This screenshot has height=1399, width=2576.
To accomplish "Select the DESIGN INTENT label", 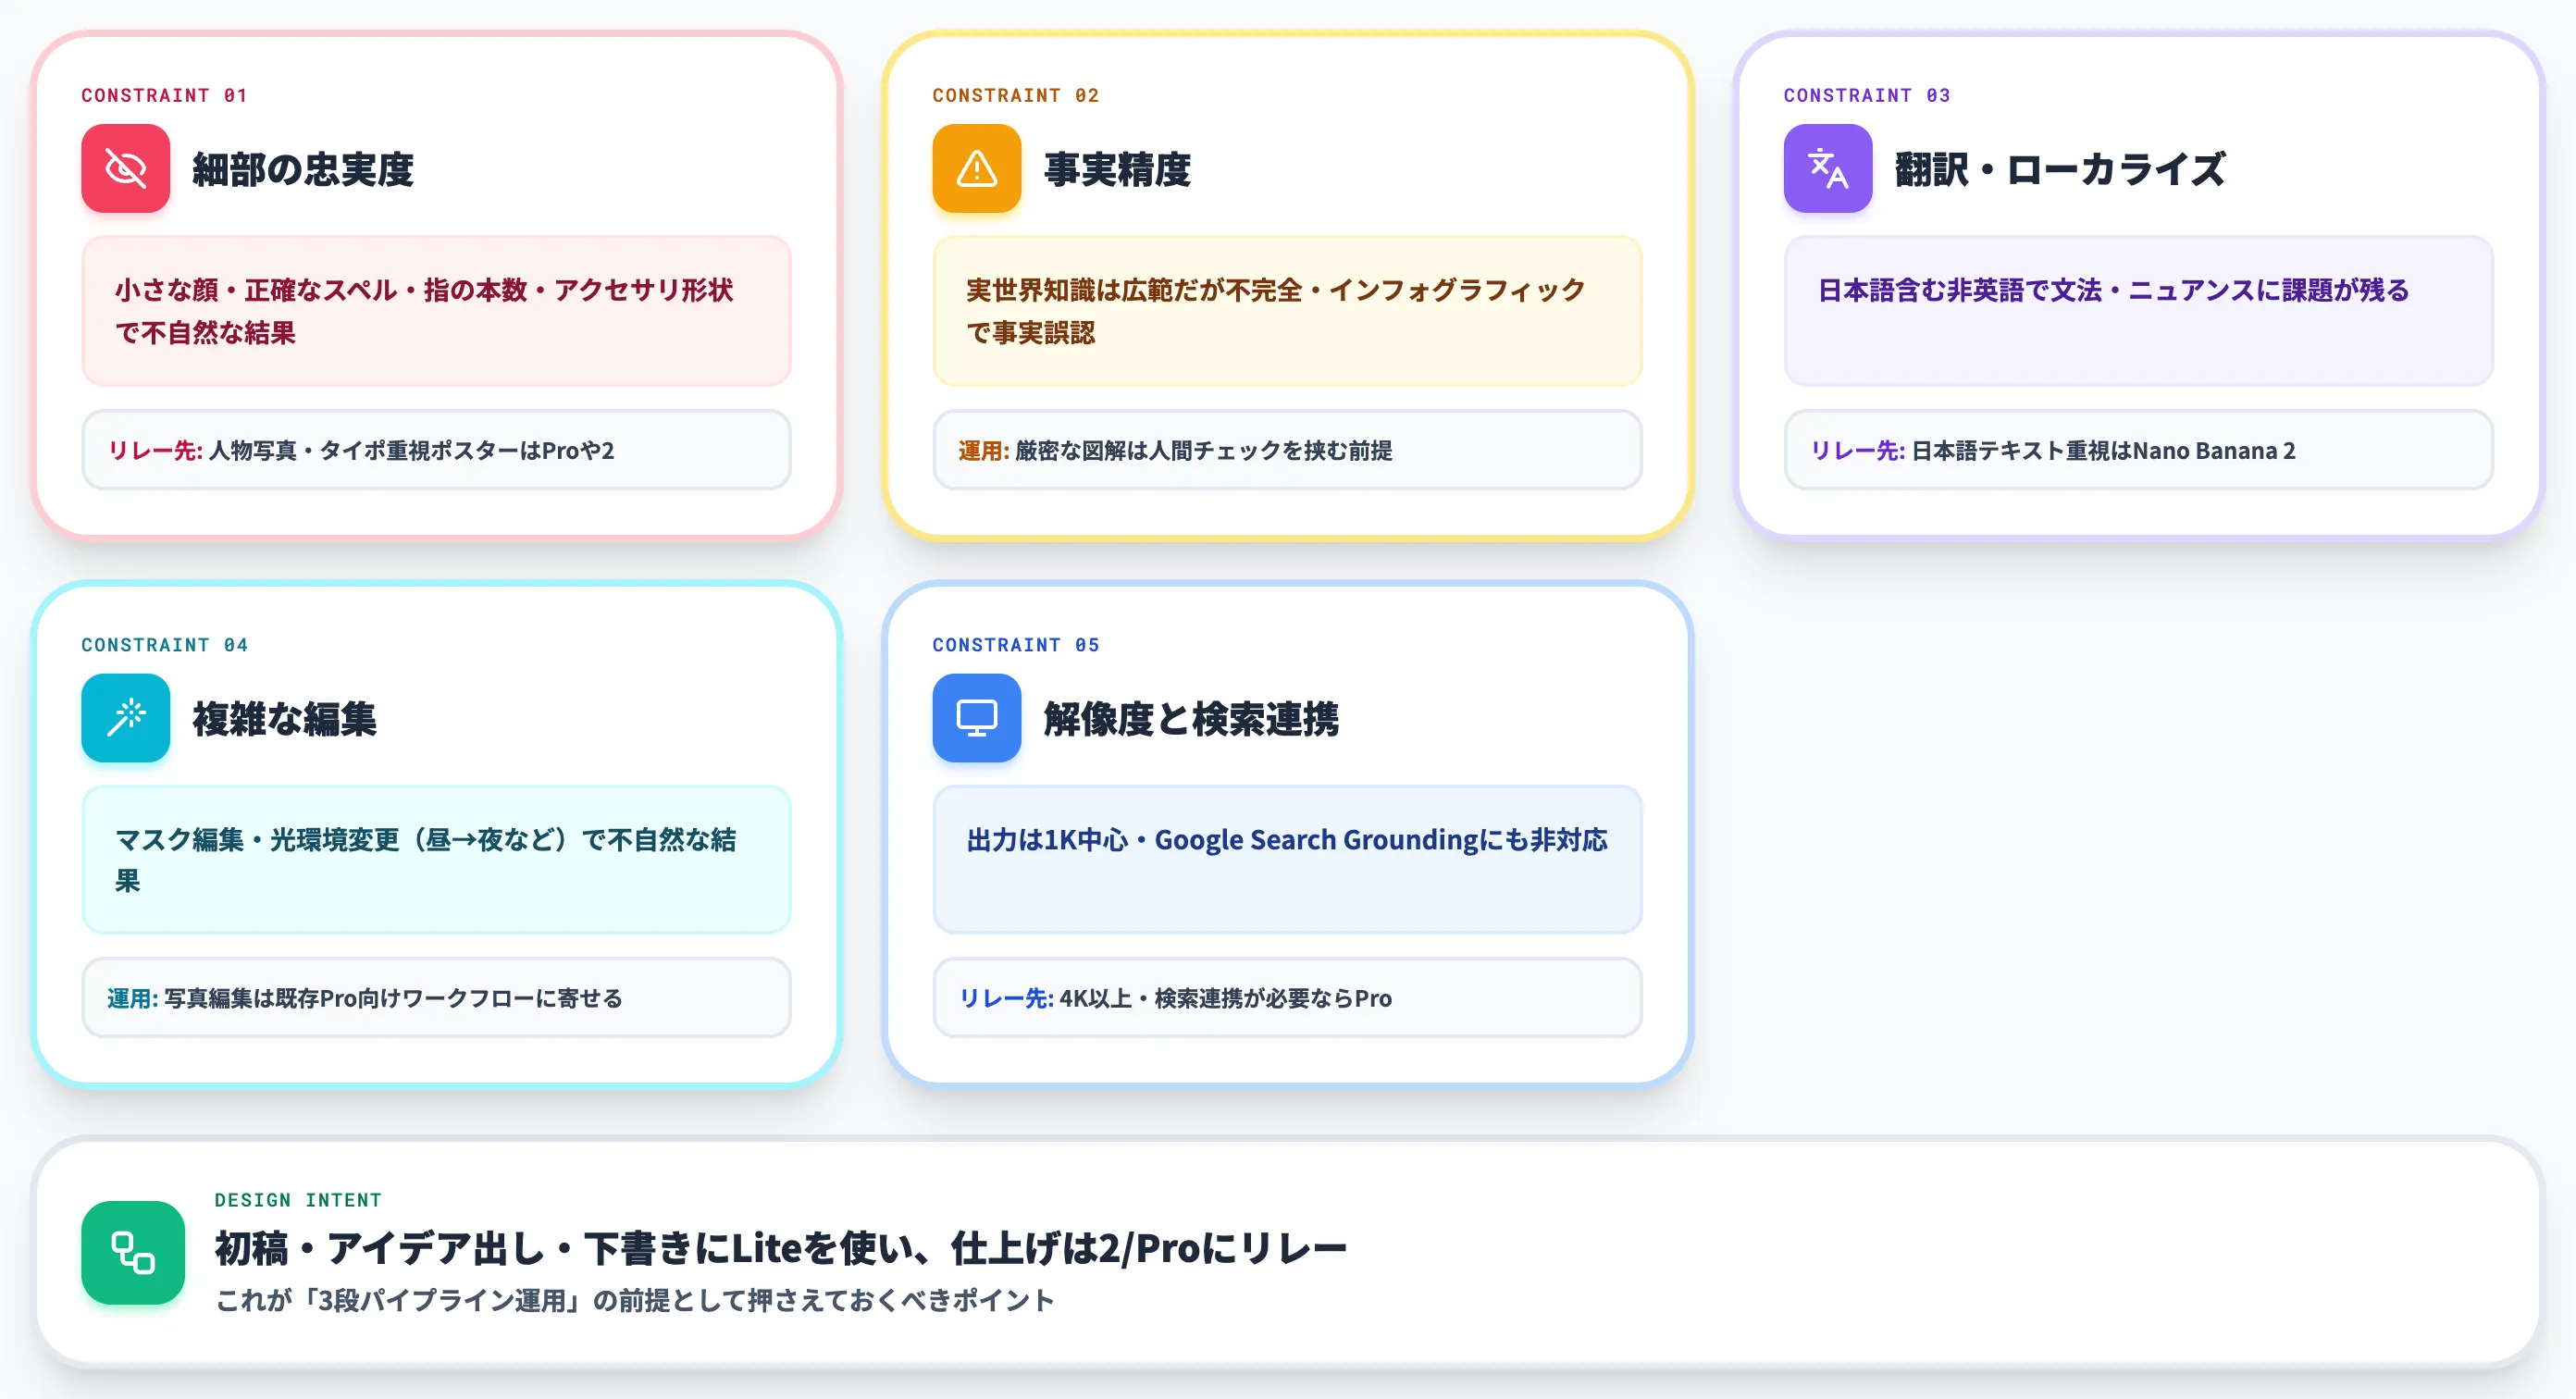I will tap(298, 1200).
